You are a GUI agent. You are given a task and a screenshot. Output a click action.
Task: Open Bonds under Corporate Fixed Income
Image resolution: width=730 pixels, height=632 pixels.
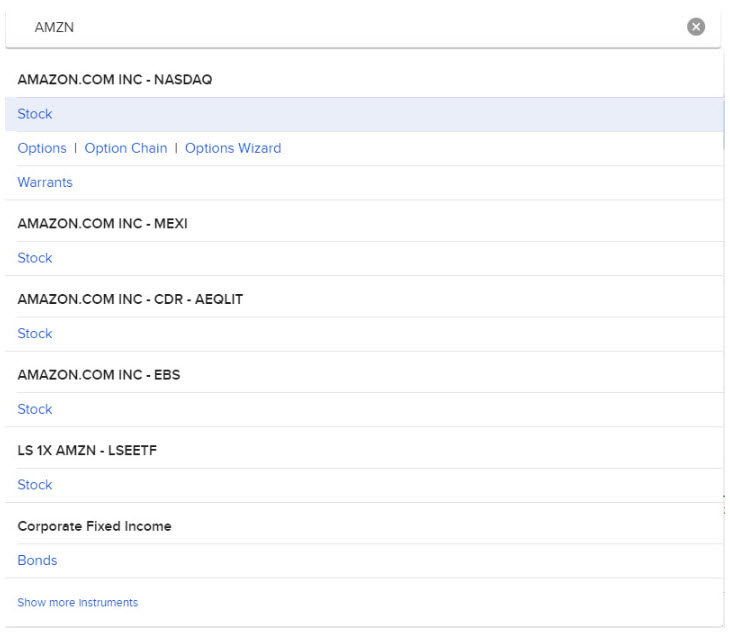point(37,560)
